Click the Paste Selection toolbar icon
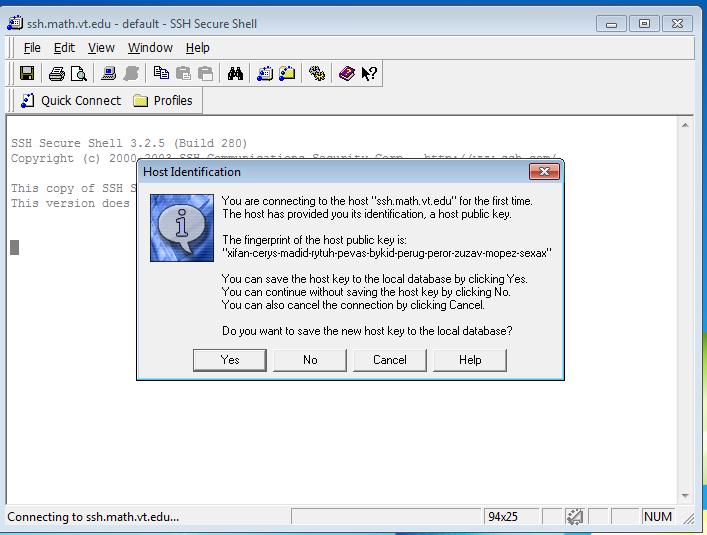 pyautogui.click(x=206, y=73)
